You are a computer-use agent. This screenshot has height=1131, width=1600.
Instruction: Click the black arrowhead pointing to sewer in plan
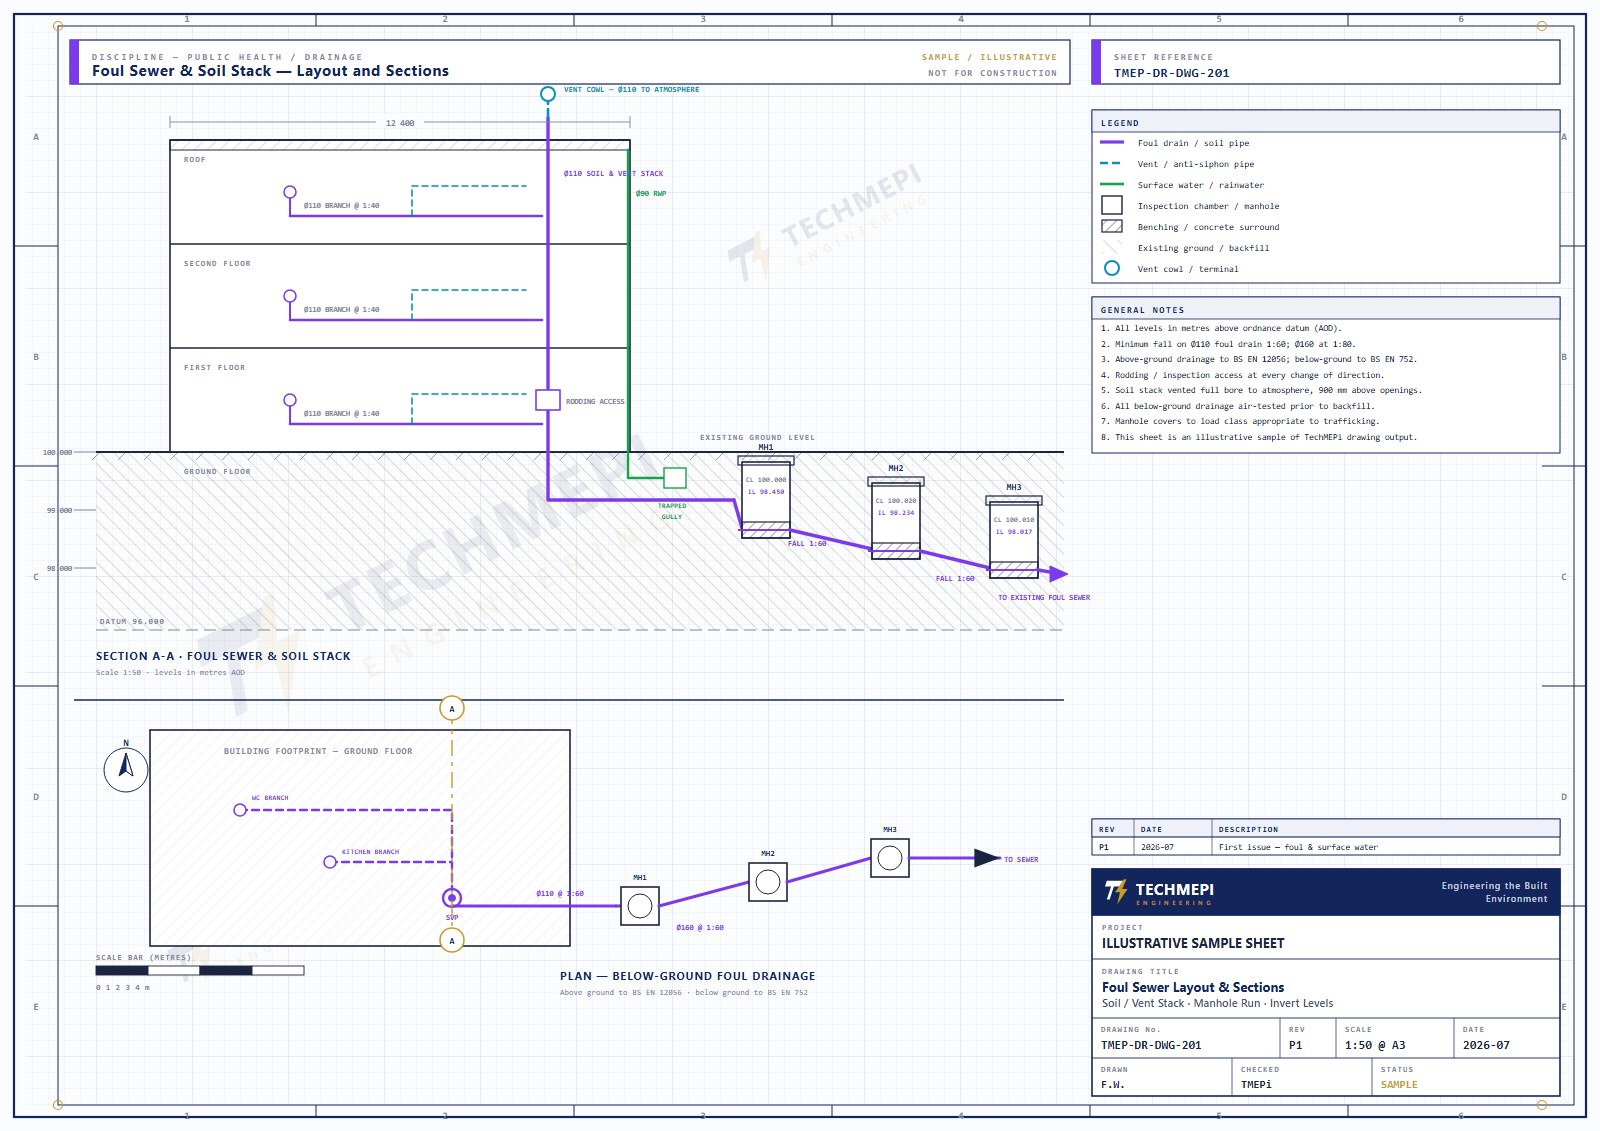(988, 858)
